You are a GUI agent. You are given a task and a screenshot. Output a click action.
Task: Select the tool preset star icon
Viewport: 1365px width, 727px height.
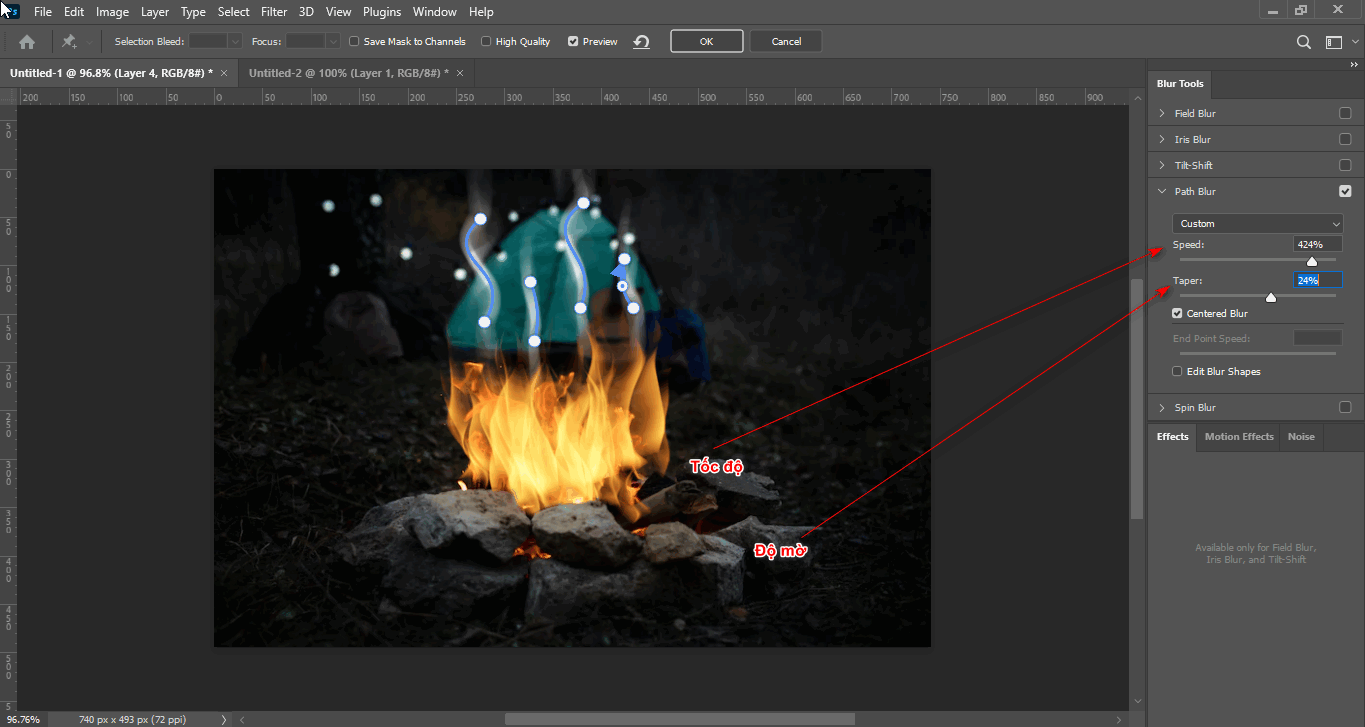[x=69, y=41]
